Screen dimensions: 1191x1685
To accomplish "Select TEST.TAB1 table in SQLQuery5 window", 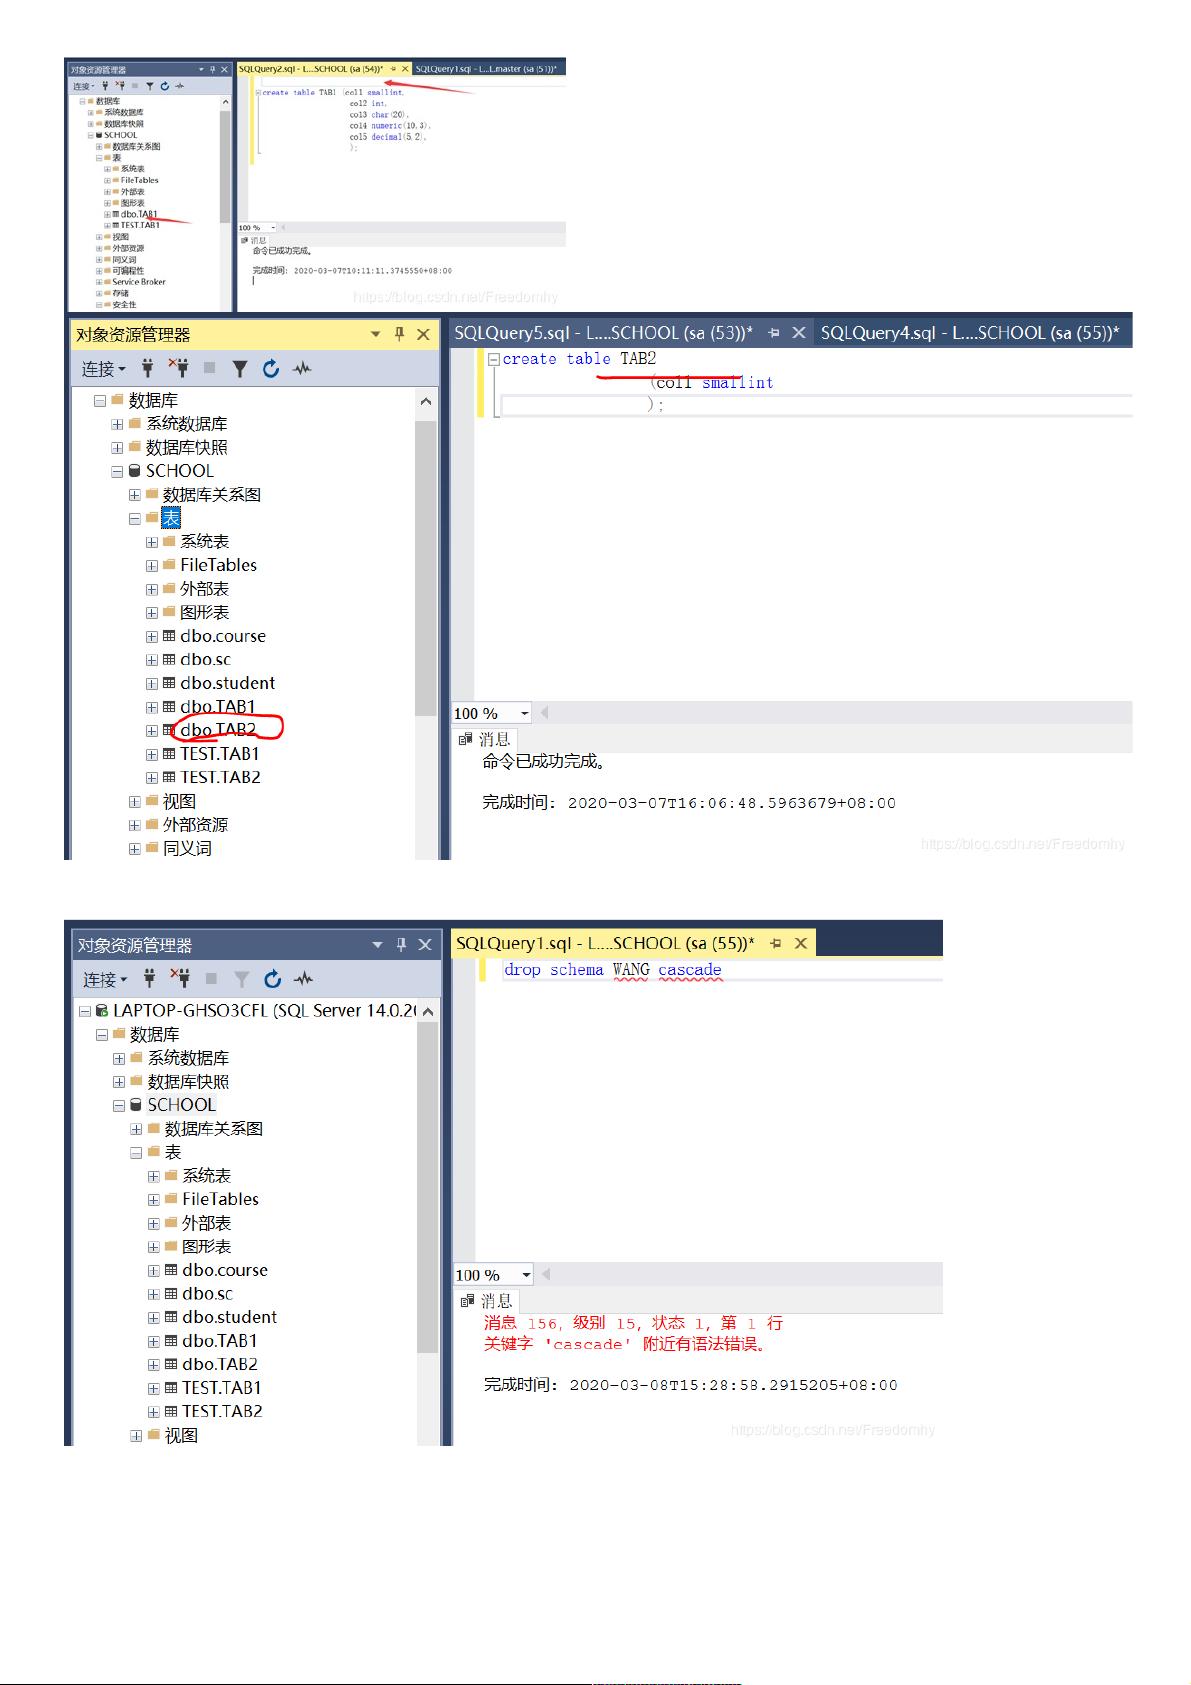I will click(x=220, y=754).
